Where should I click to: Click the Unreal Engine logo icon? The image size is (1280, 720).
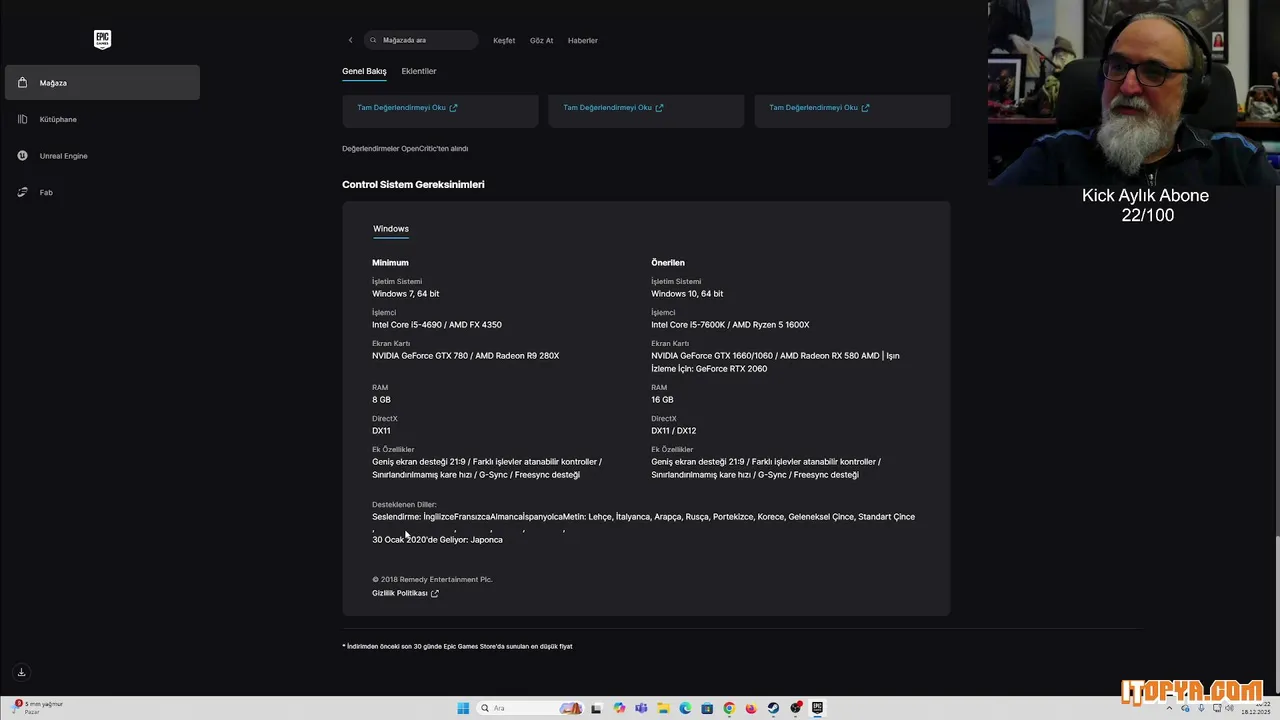click(x=22, y=156)
